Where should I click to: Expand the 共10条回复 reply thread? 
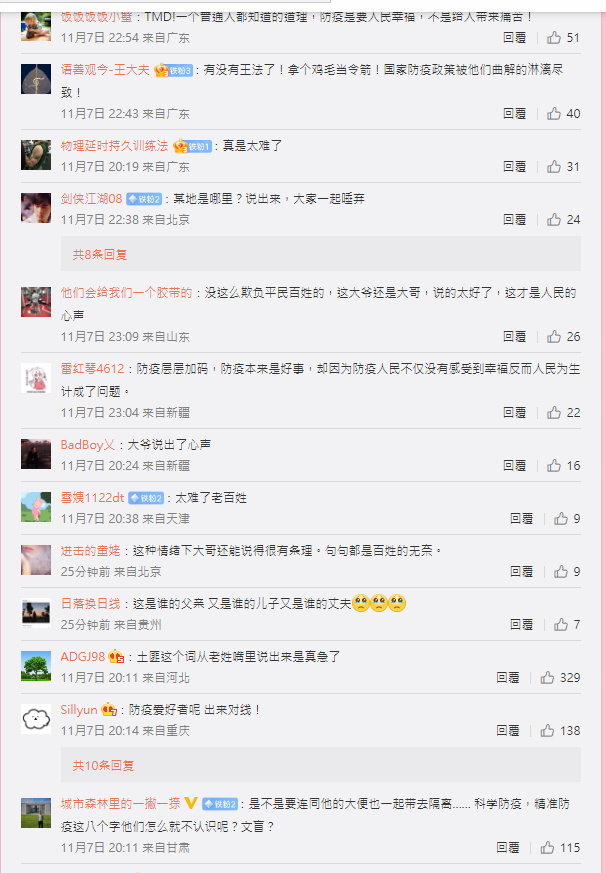point(103,766)
